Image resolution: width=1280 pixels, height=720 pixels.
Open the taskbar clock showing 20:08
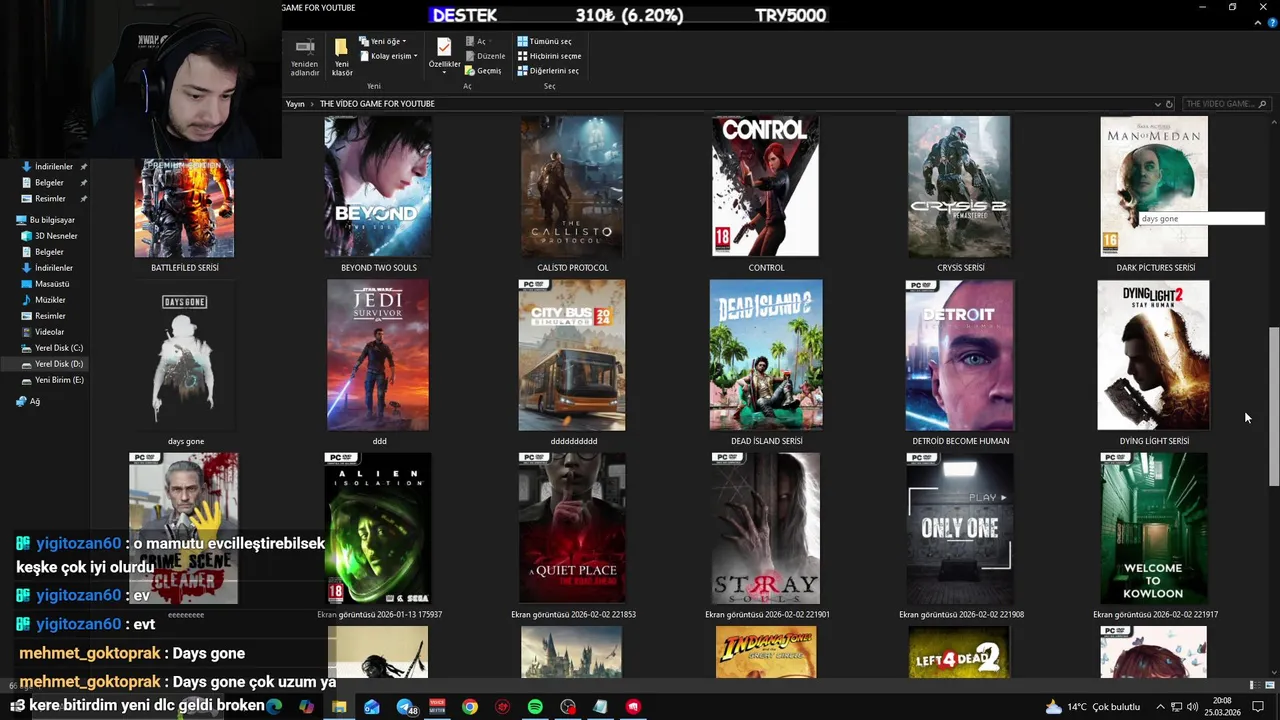pyautogui.click(x=1221, y=707)
